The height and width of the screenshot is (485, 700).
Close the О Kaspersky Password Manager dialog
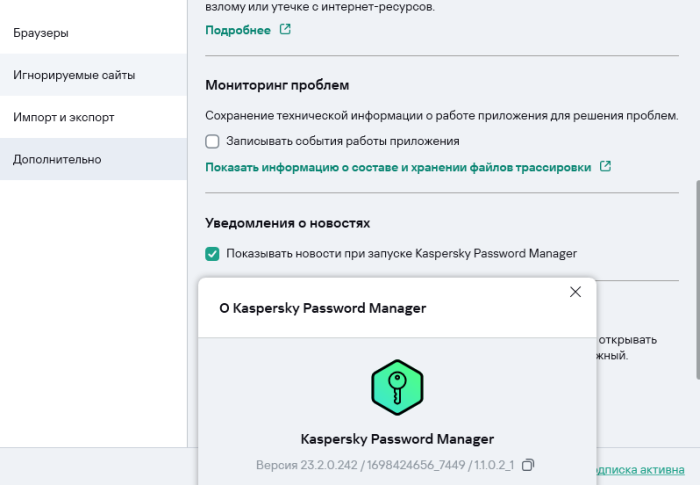(575, 292)
